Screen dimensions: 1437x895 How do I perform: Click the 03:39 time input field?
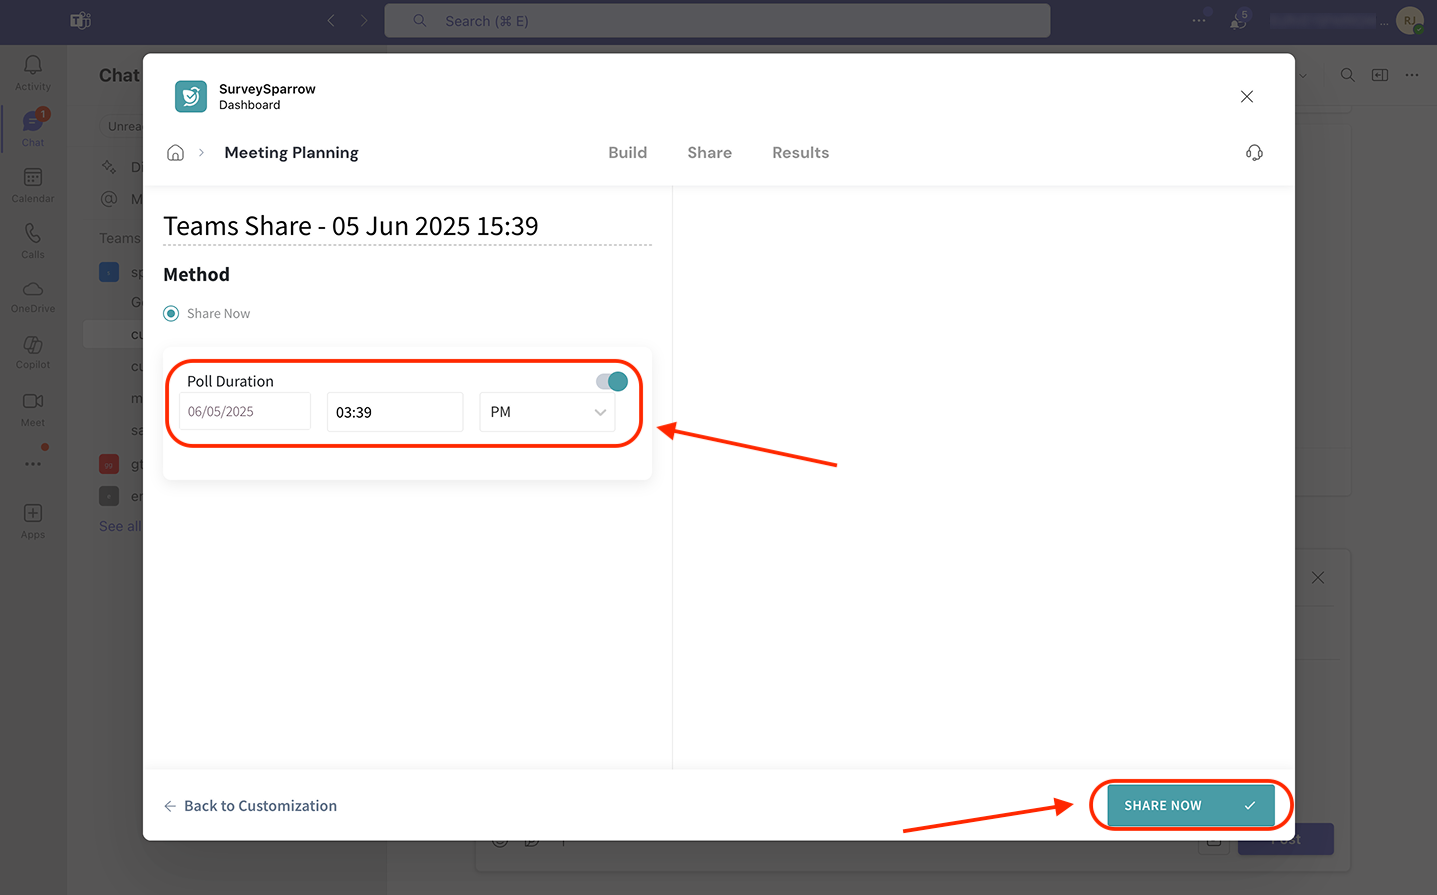click(x=395, y=412)
